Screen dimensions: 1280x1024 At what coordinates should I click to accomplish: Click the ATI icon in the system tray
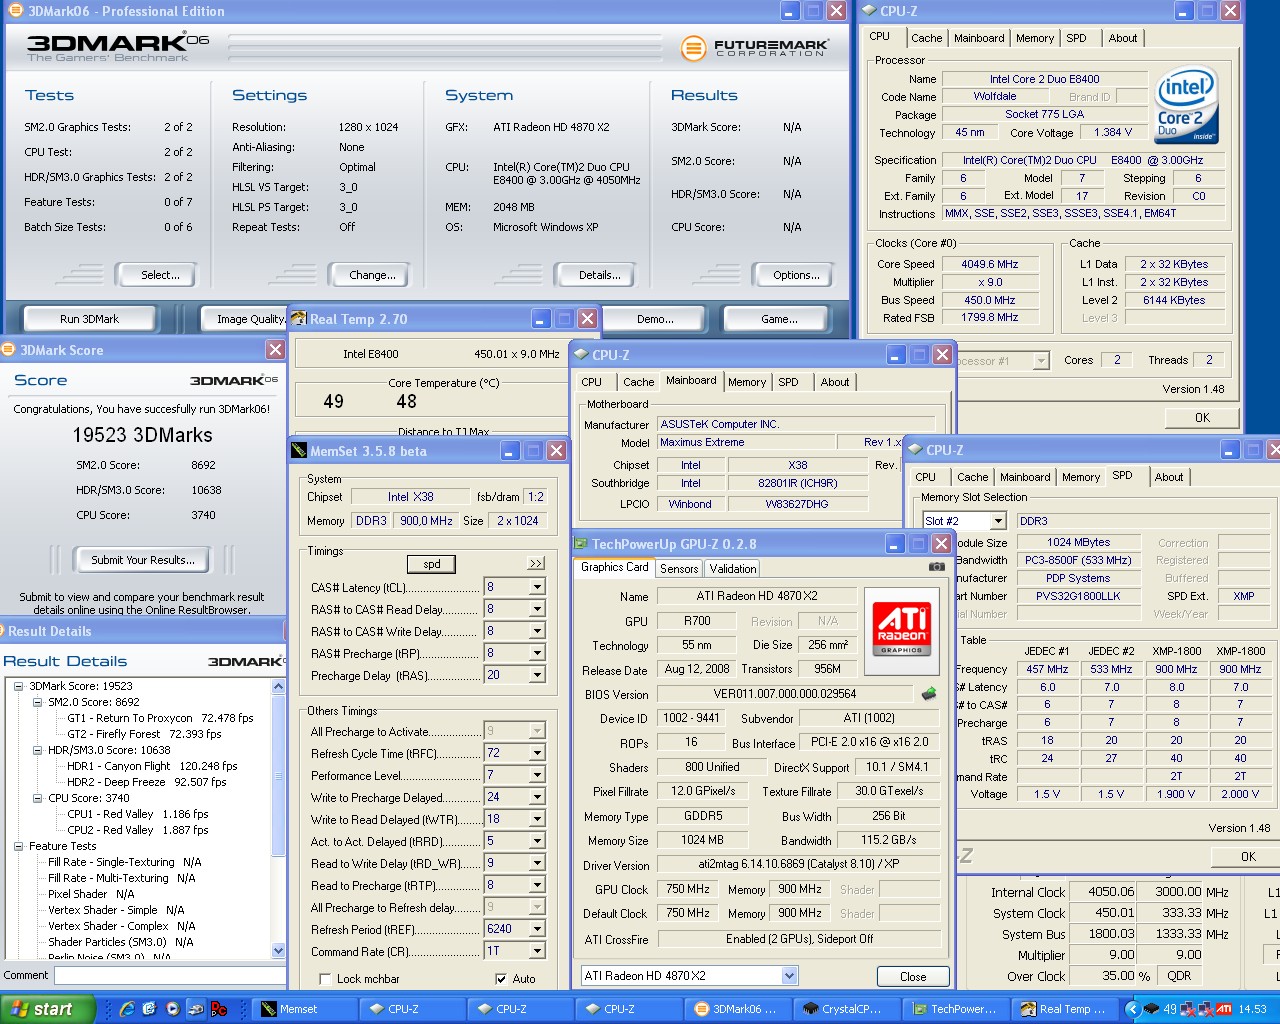[1223, 1009]
